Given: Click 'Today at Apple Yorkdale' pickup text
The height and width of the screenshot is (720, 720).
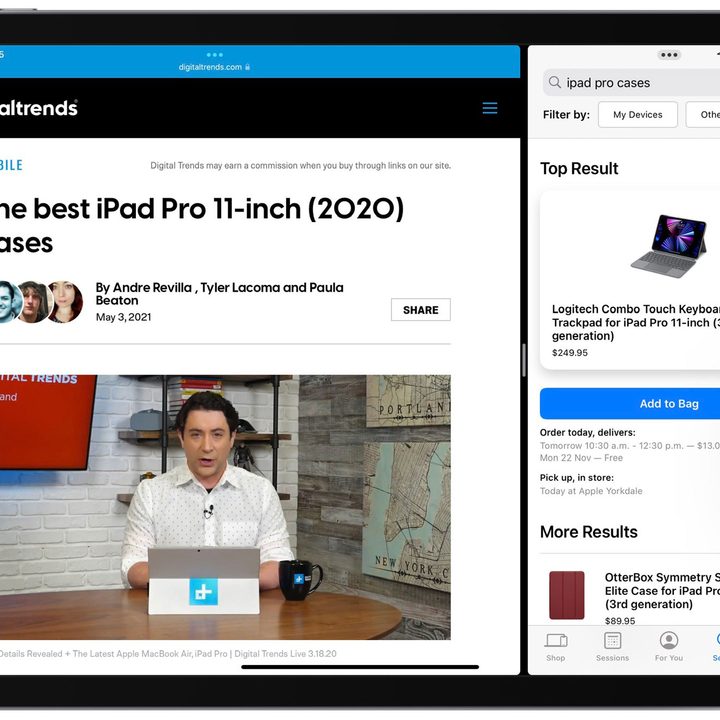Looking at the screenshot, I should pyautogui.click(x=591, y=491).
